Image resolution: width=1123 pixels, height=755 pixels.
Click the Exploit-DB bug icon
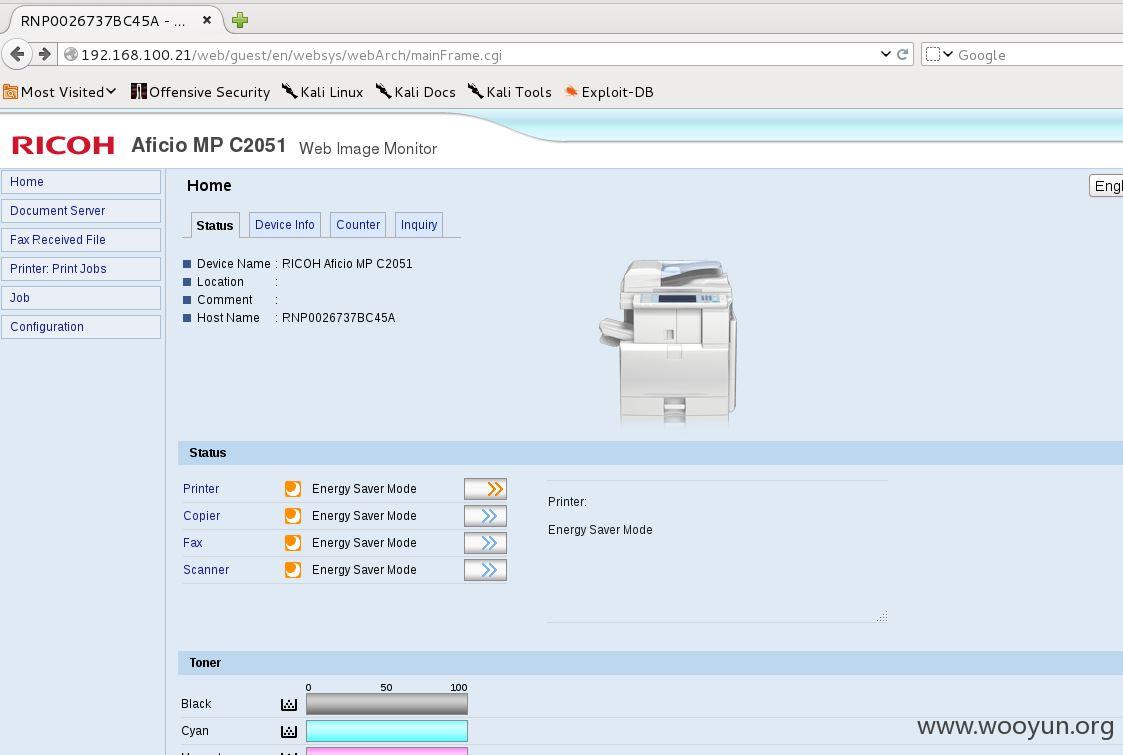571,92
